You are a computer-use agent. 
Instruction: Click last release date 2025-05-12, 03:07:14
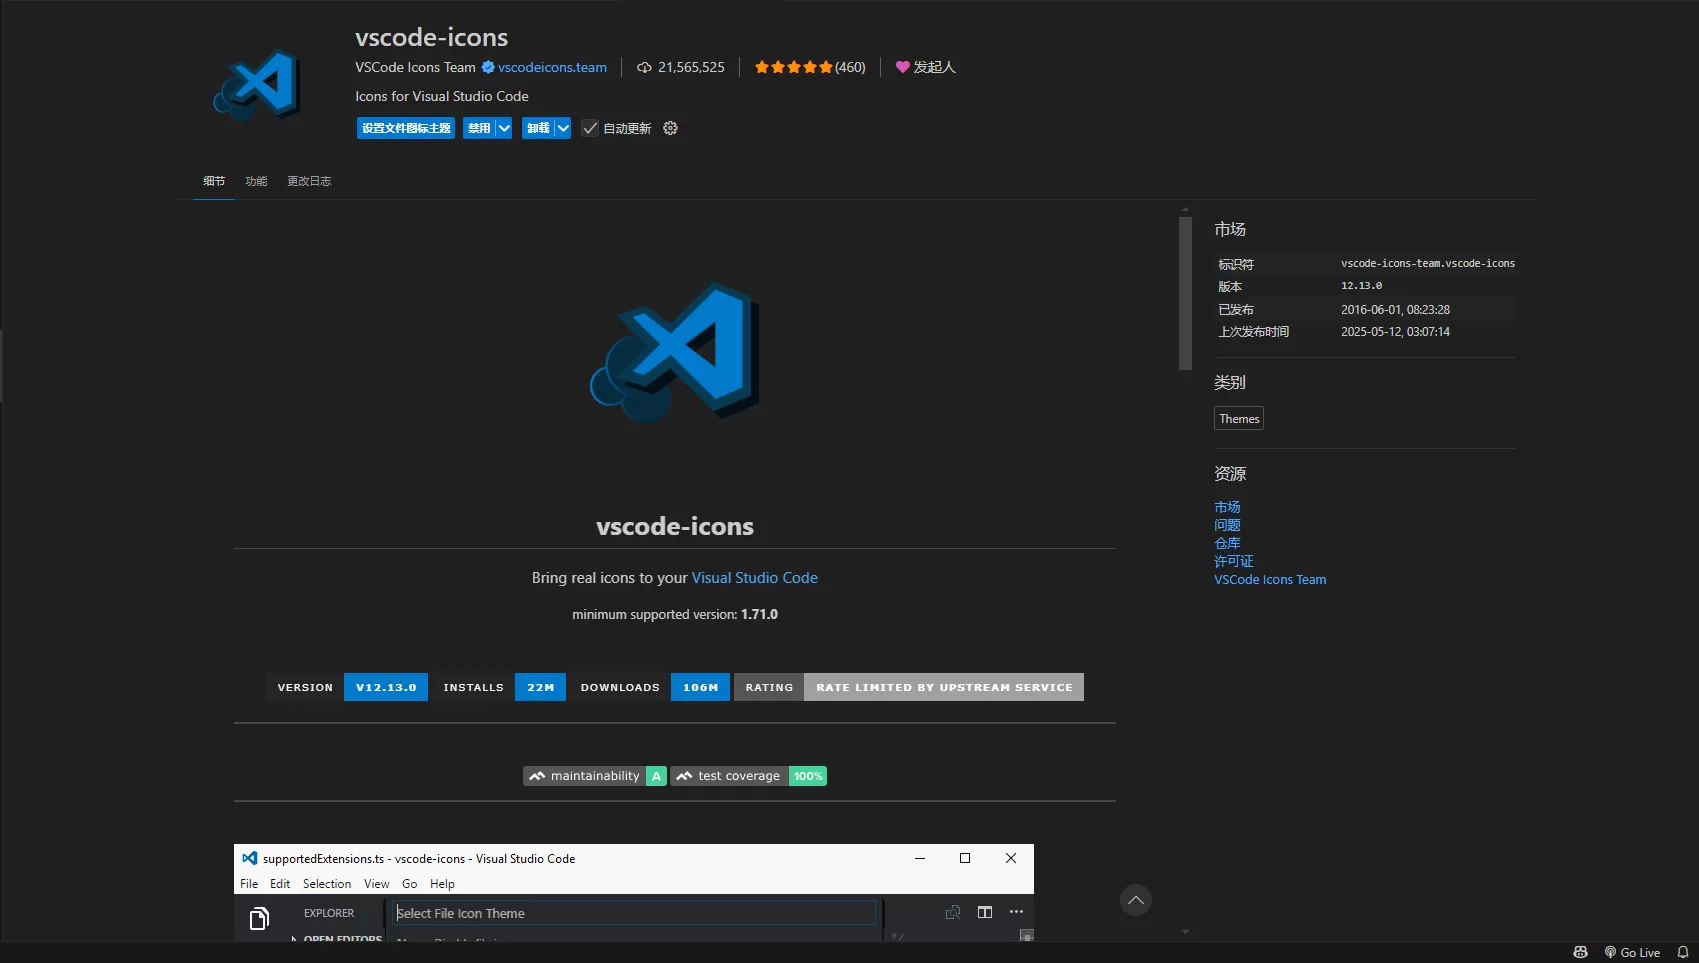tap(1395, 332)
